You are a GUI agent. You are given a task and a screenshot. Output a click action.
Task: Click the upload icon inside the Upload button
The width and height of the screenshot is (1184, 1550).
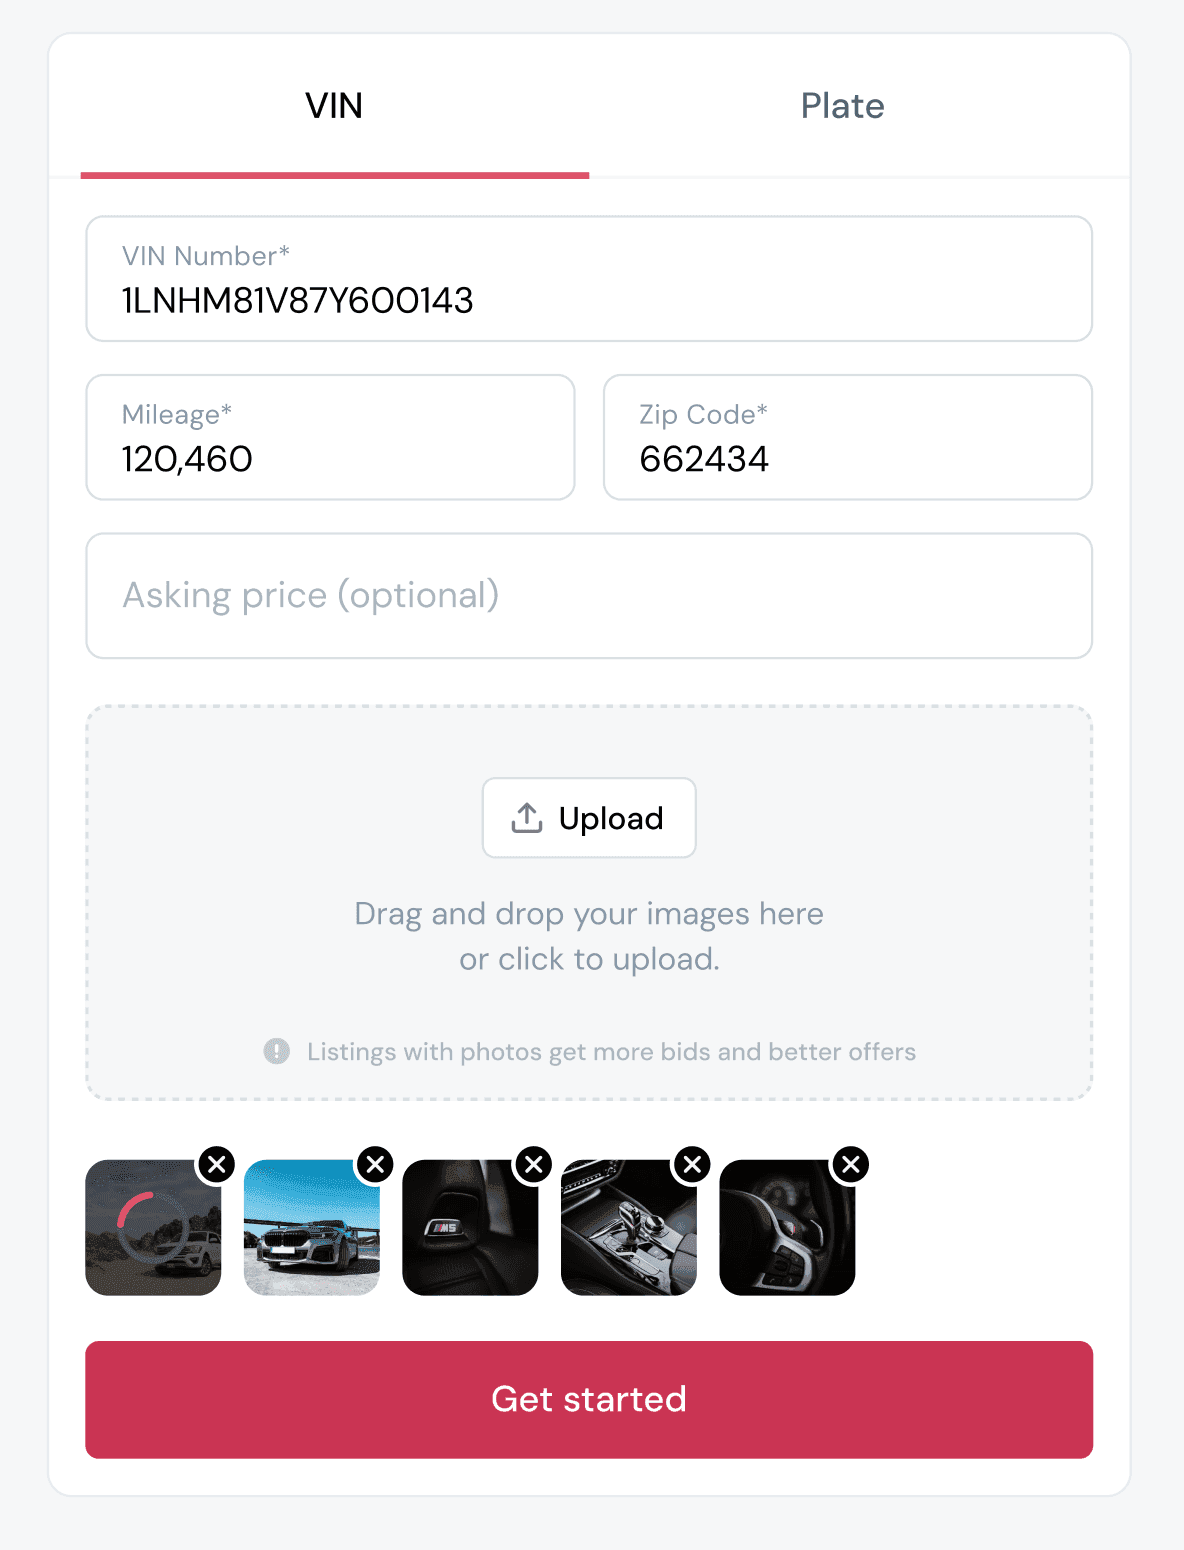(x=526, y=817)
